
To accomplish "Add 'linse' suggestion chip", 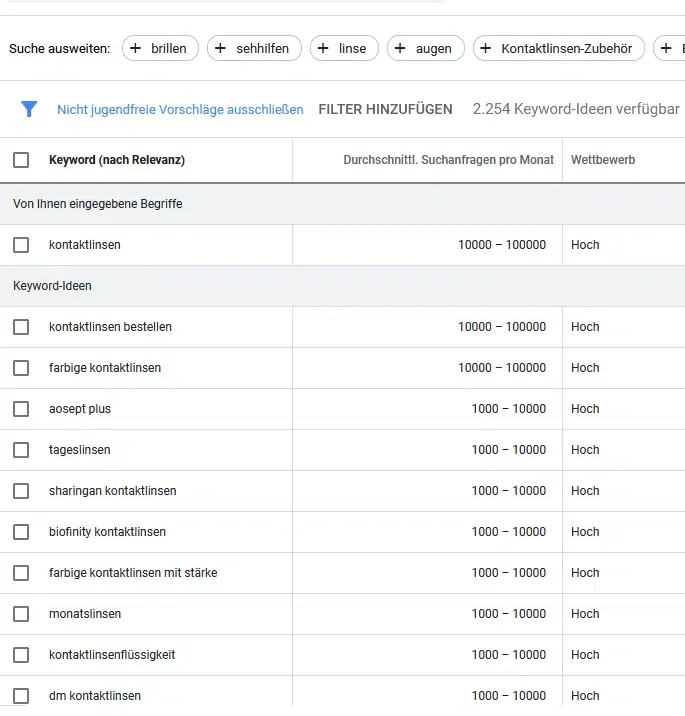I will point(344,48).
